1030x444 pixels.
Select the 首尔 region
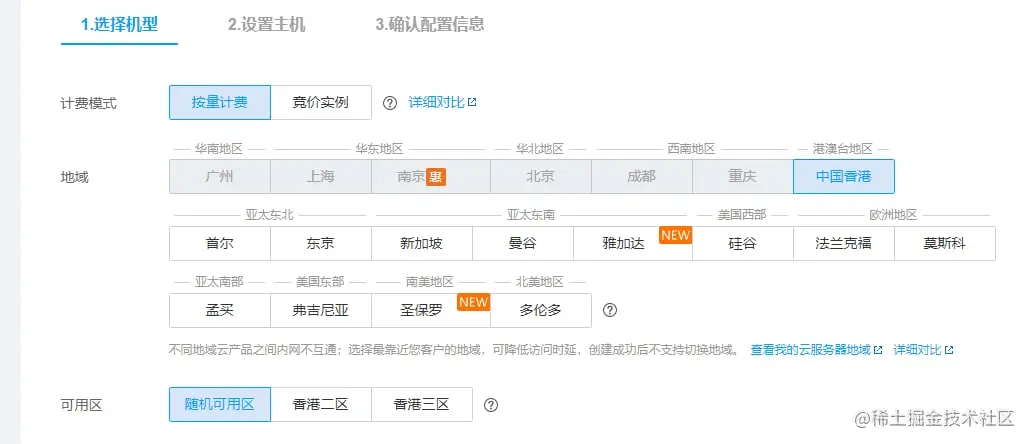pyautogui.click(x=220, y=244)
